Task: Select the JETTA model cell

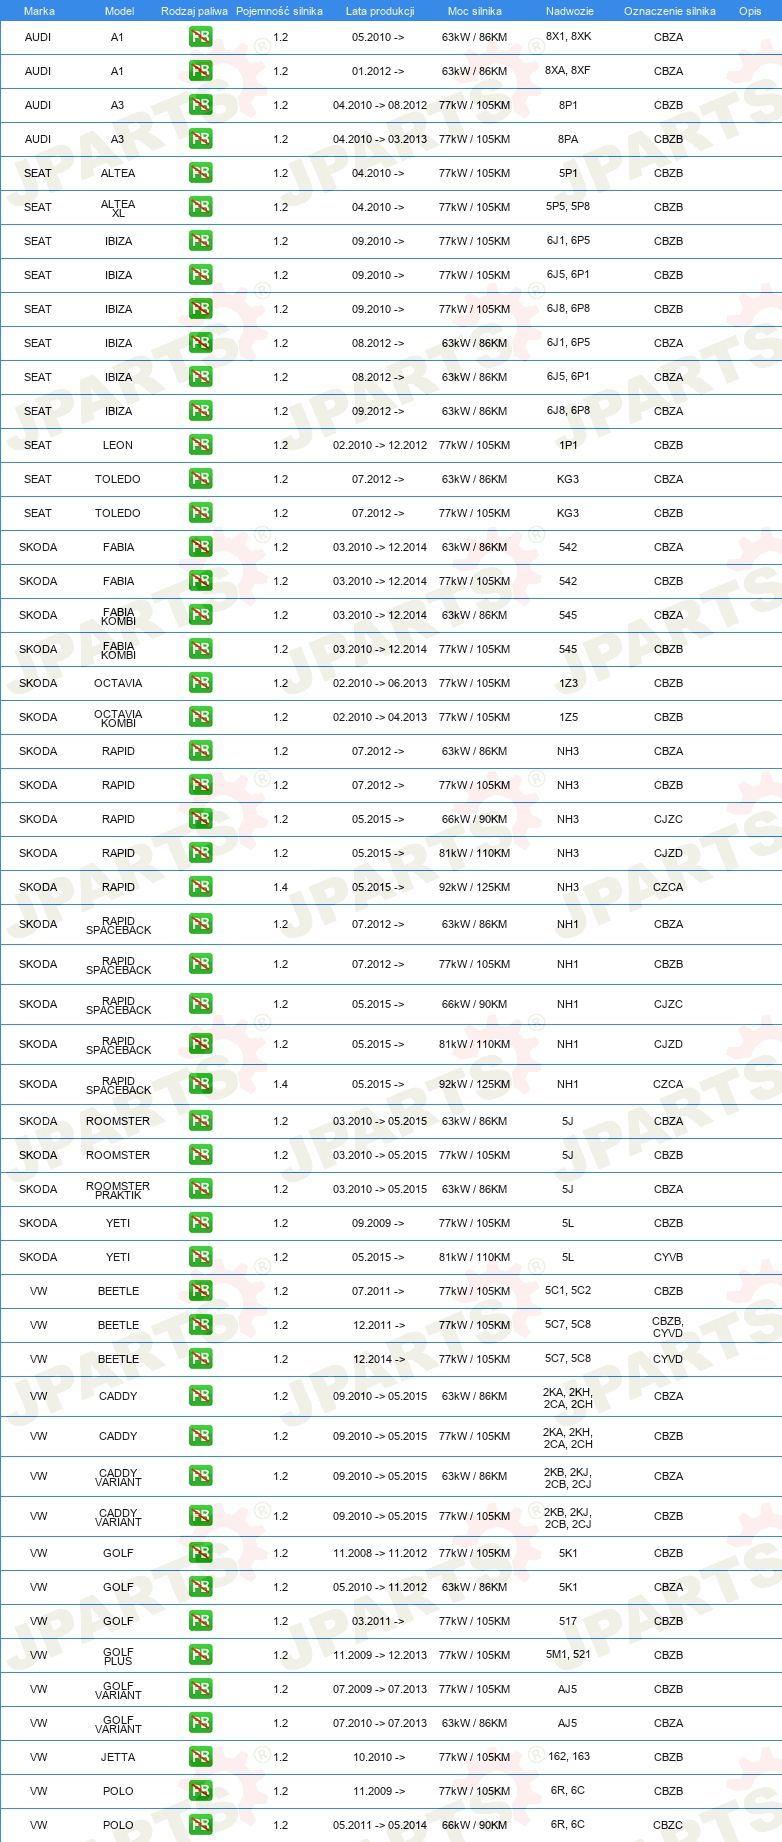Action: [x=118, y=1757]
